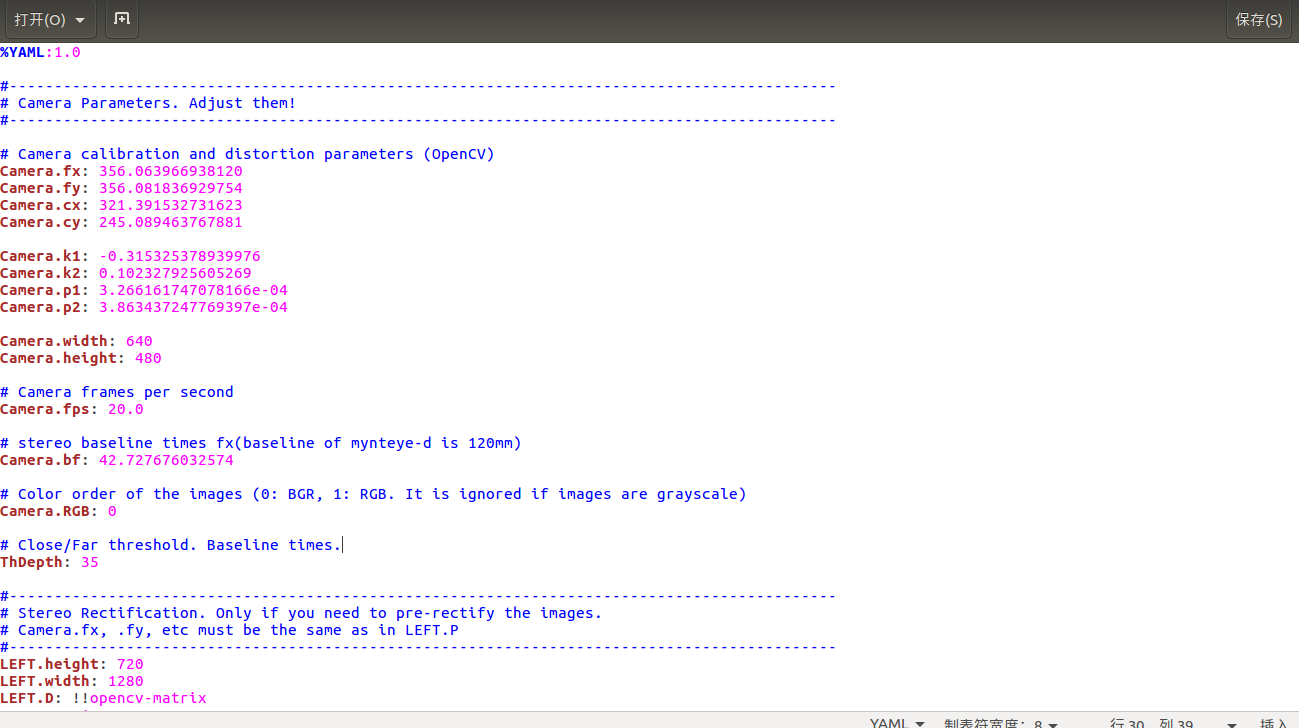Click the Camera.bf value 42.727676032574

[x=166, y=460]
